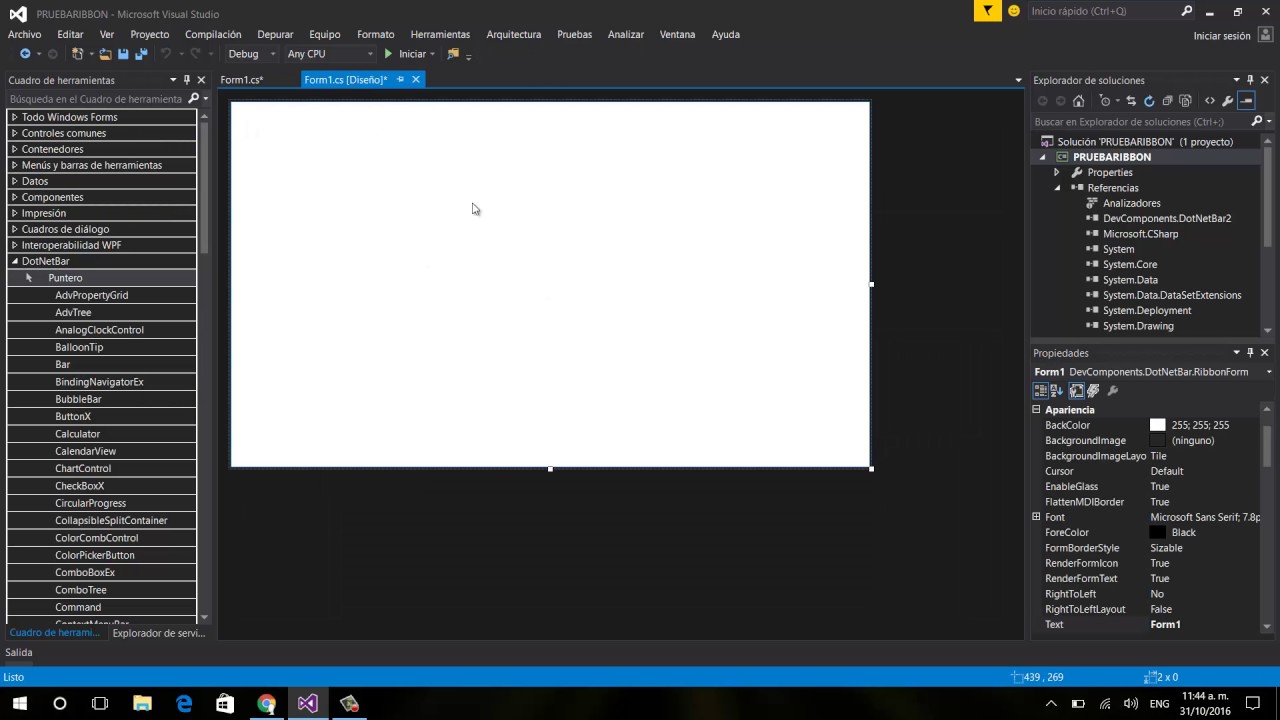This screenshot has height=720, width=1280.
Task: Click the find in files toolbar icon
Action: pyautogui.click(x=453, y=54)
